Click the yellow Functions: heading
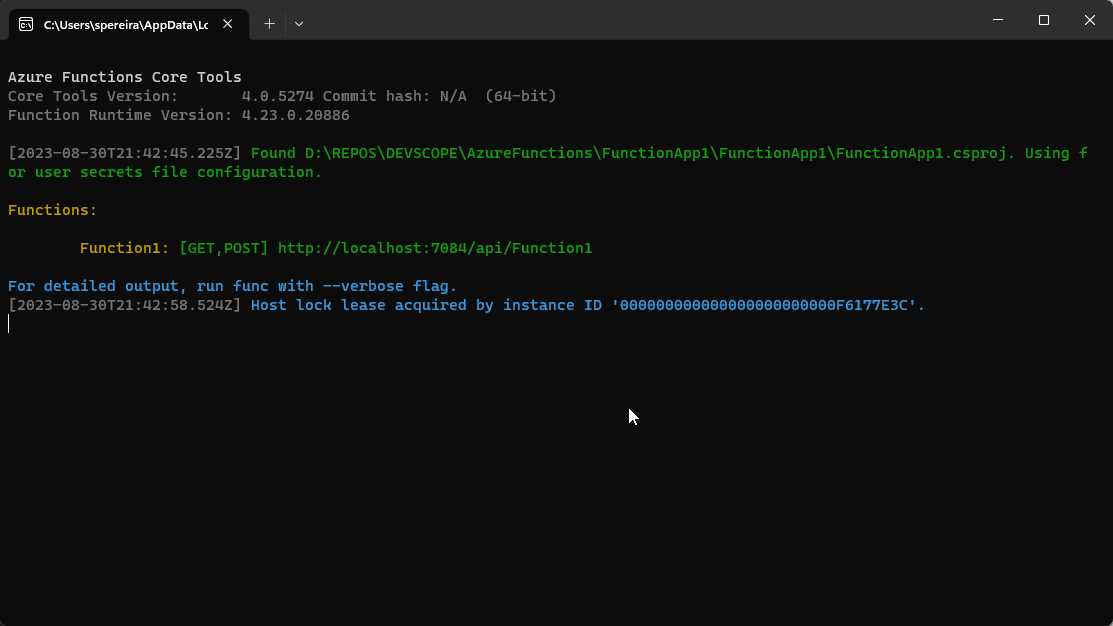This screenshot has height=626, width=1113. click(52, 210)
